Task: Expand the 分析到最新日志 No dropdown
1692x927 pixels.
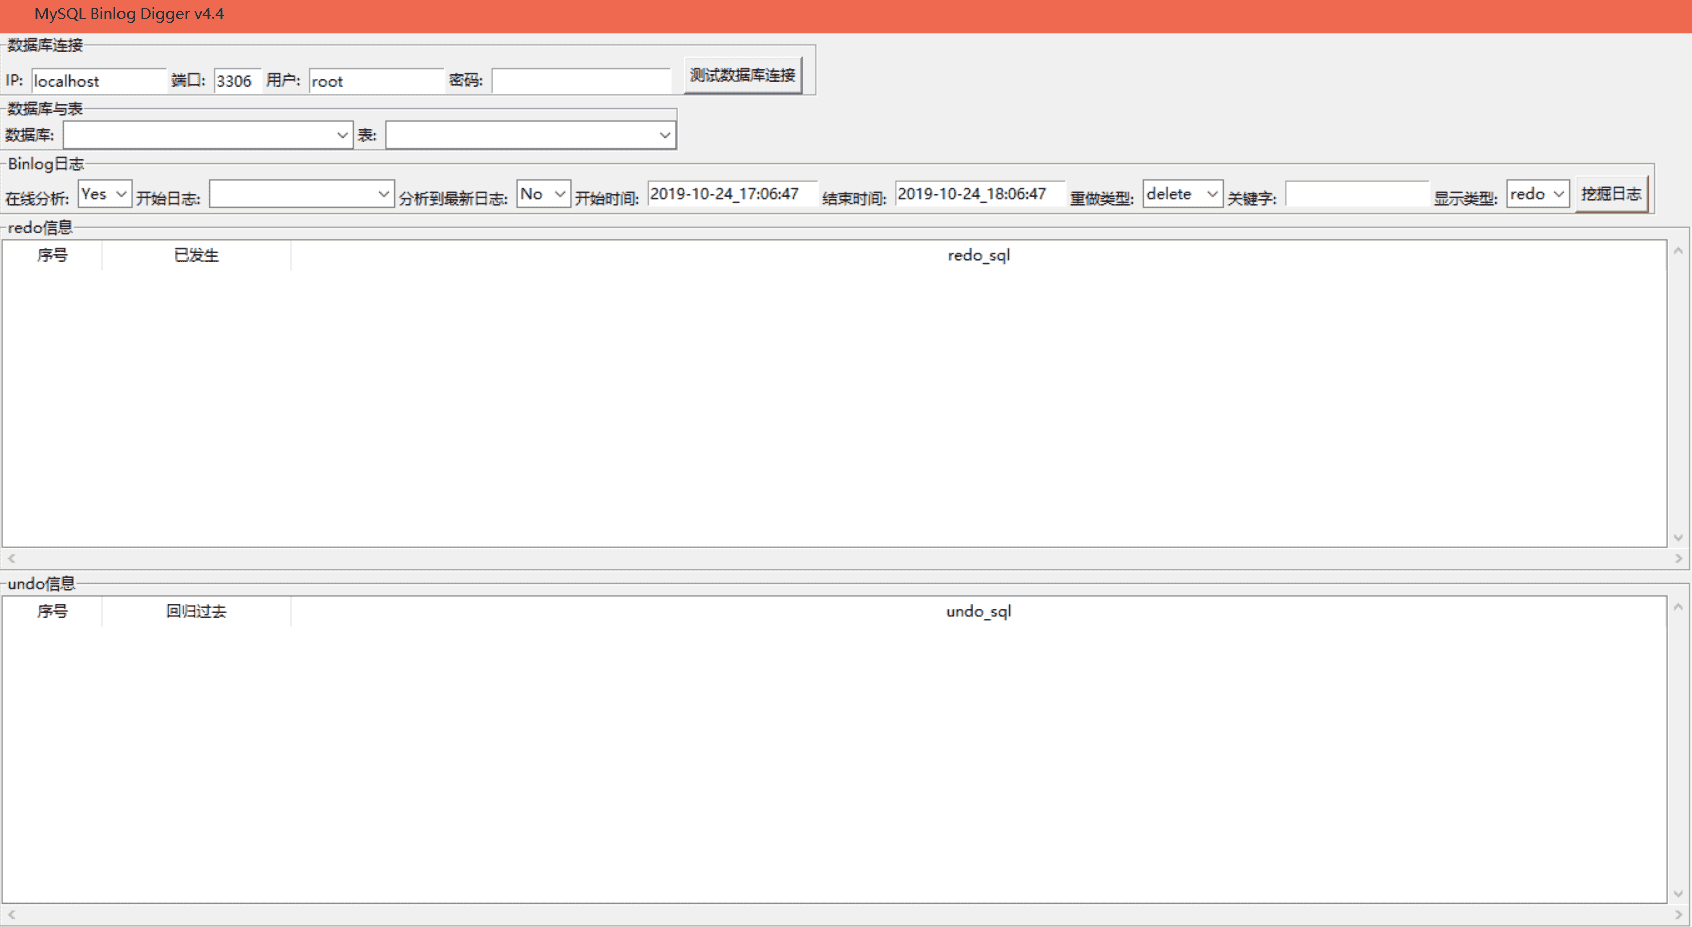Action: pyautogui.click(x=544, y=194)
